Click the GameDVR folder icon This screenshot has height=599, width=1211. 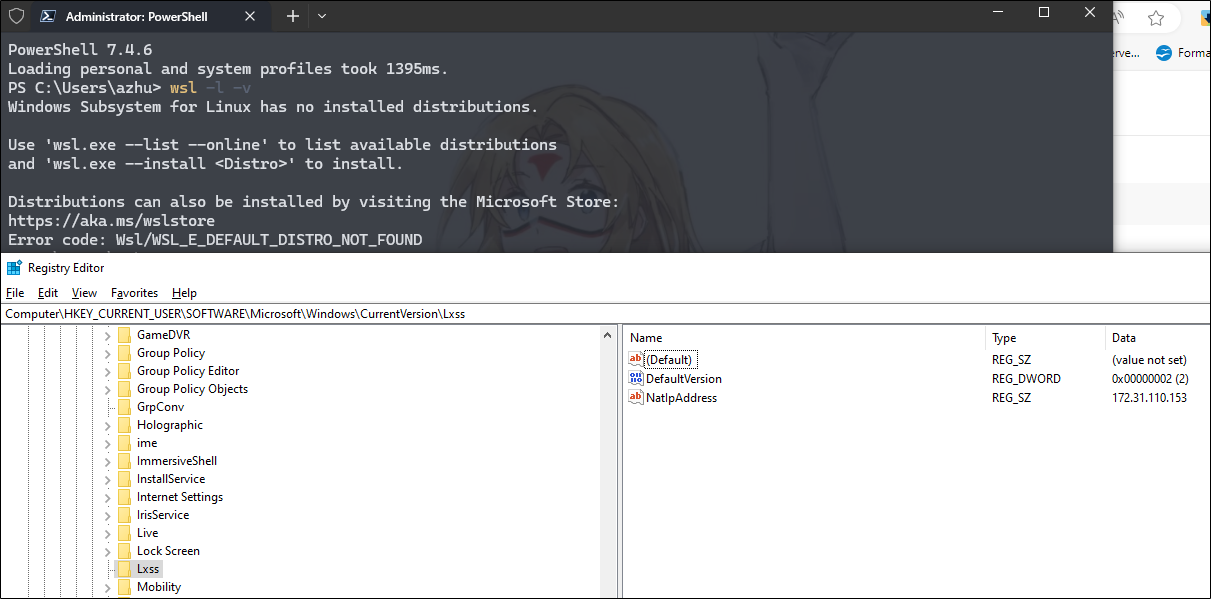(x=124, y=335)
